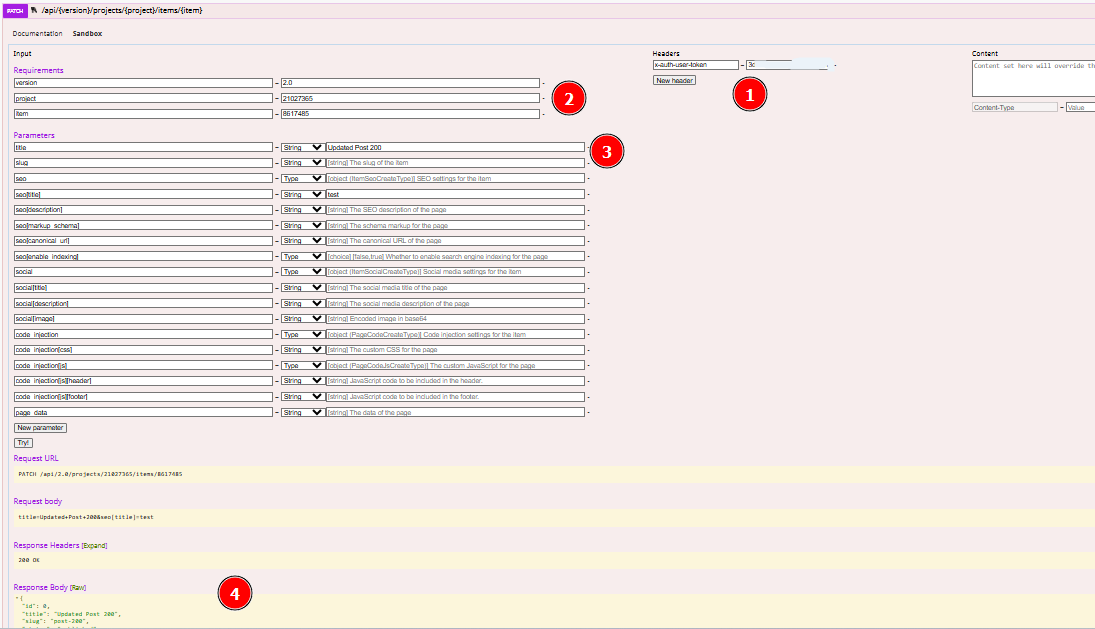1095x629 pixels.
Task: Show the Raw response body
Action: [78, 588]
